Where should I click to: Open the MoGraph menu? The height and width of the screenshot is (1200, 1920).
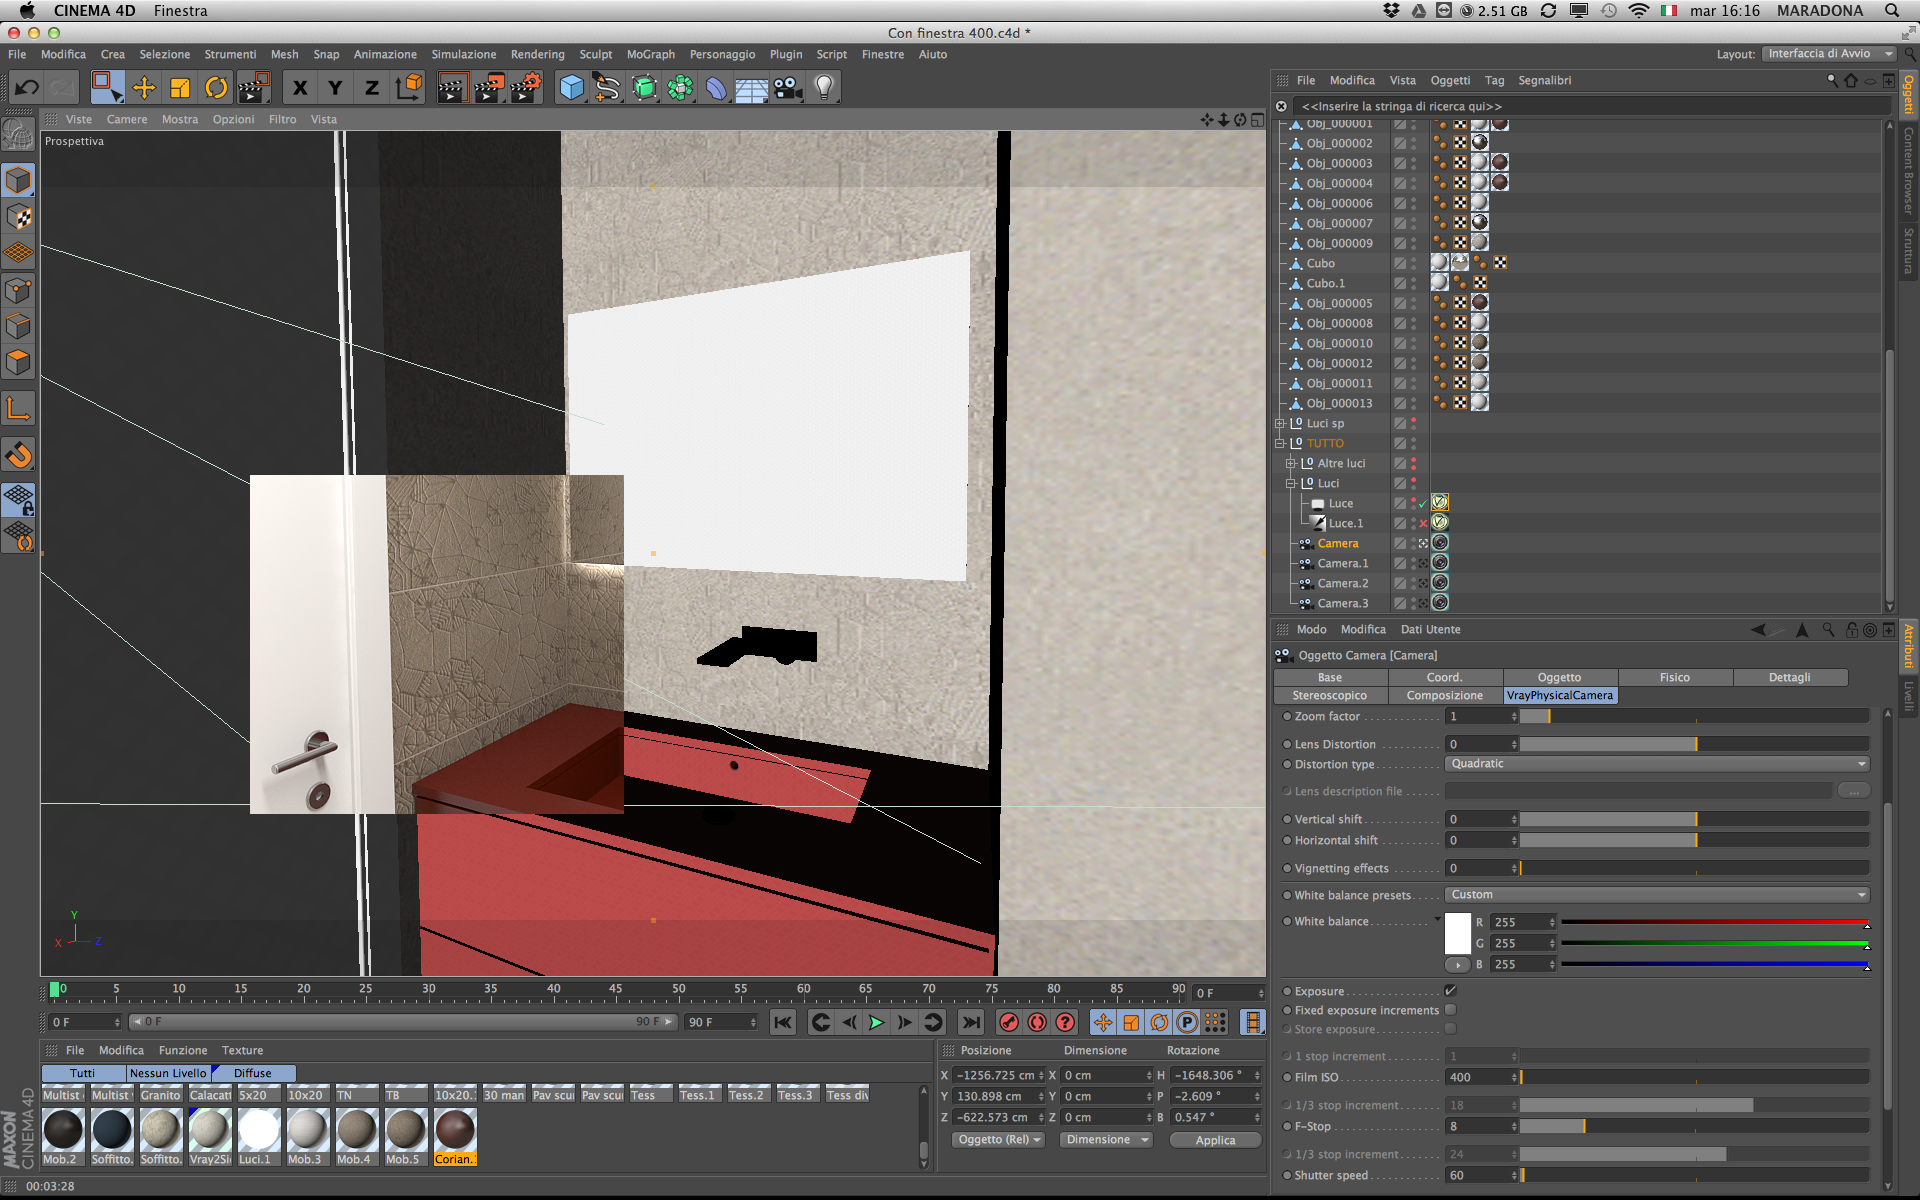(x=650, y=55)
